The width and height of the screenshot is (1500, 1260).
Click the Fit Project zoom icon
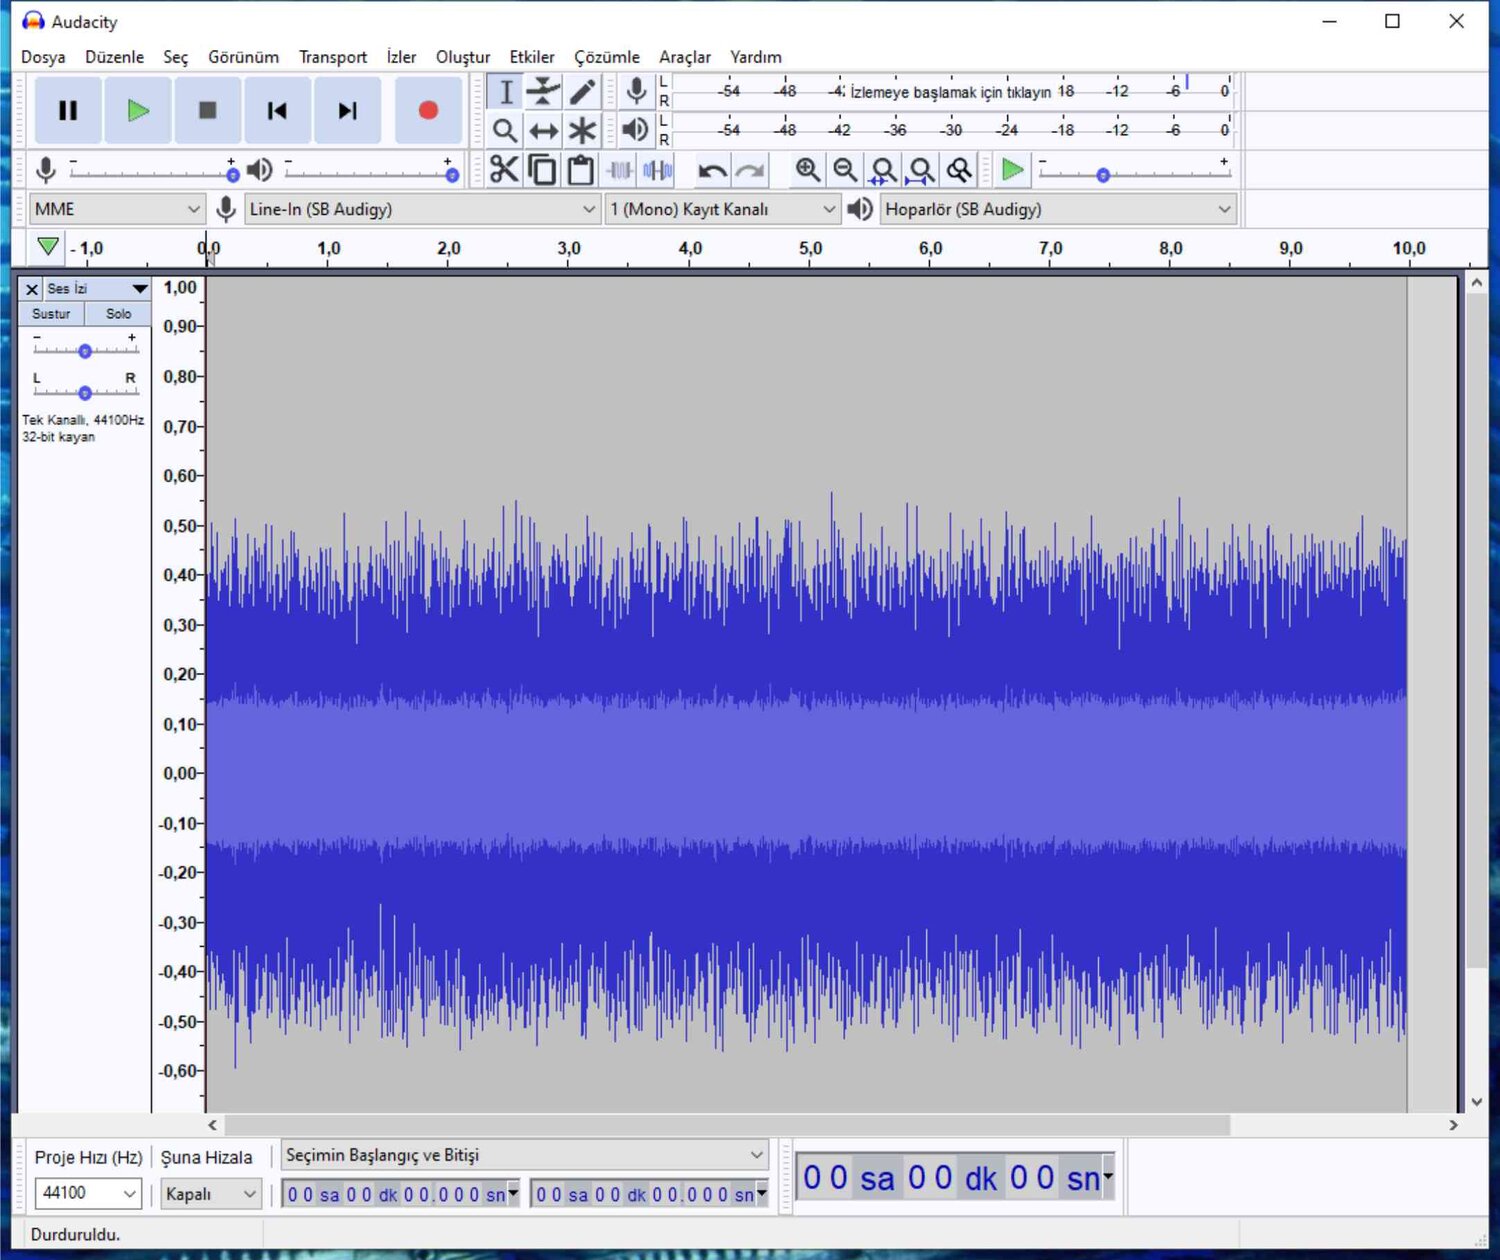[921, 171]
